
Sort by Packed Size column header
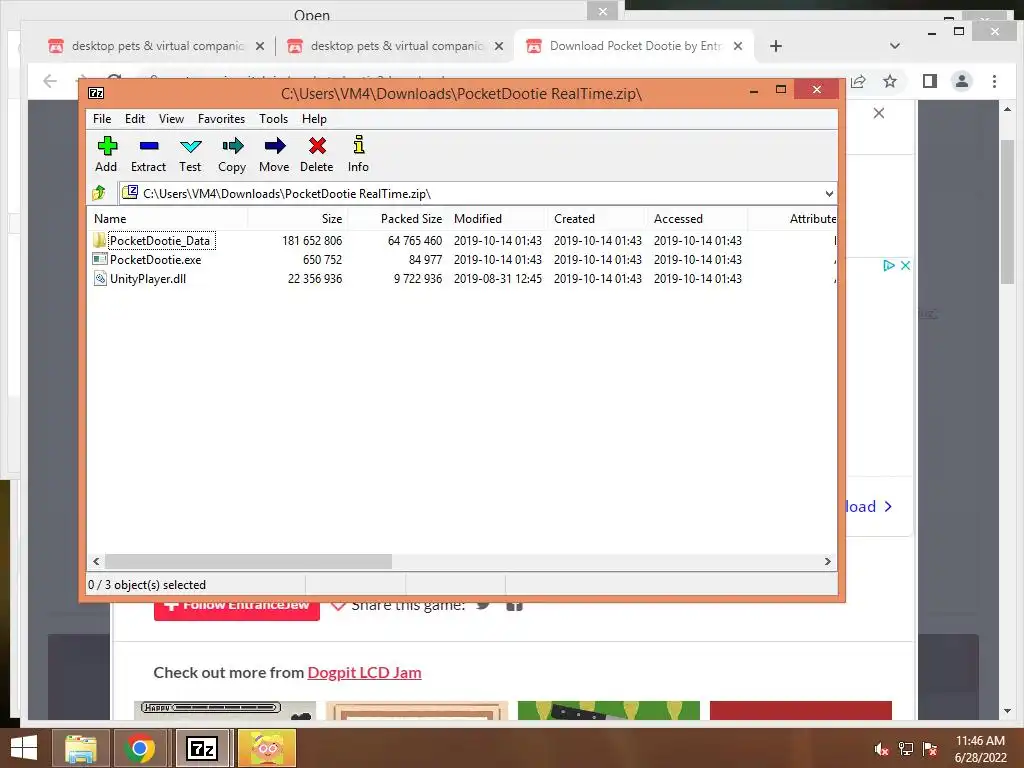397,219
